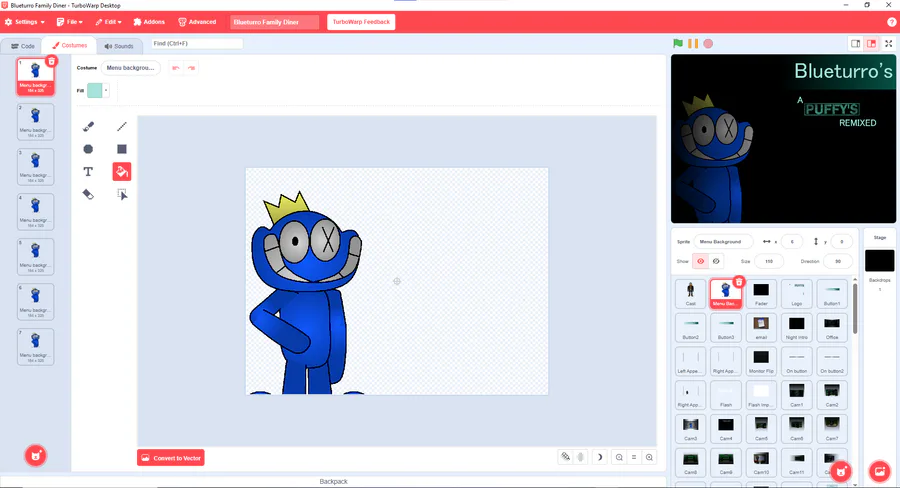Select the Circle tool
The width and height of the screenshot is (900, 488).
click(88, 149)
